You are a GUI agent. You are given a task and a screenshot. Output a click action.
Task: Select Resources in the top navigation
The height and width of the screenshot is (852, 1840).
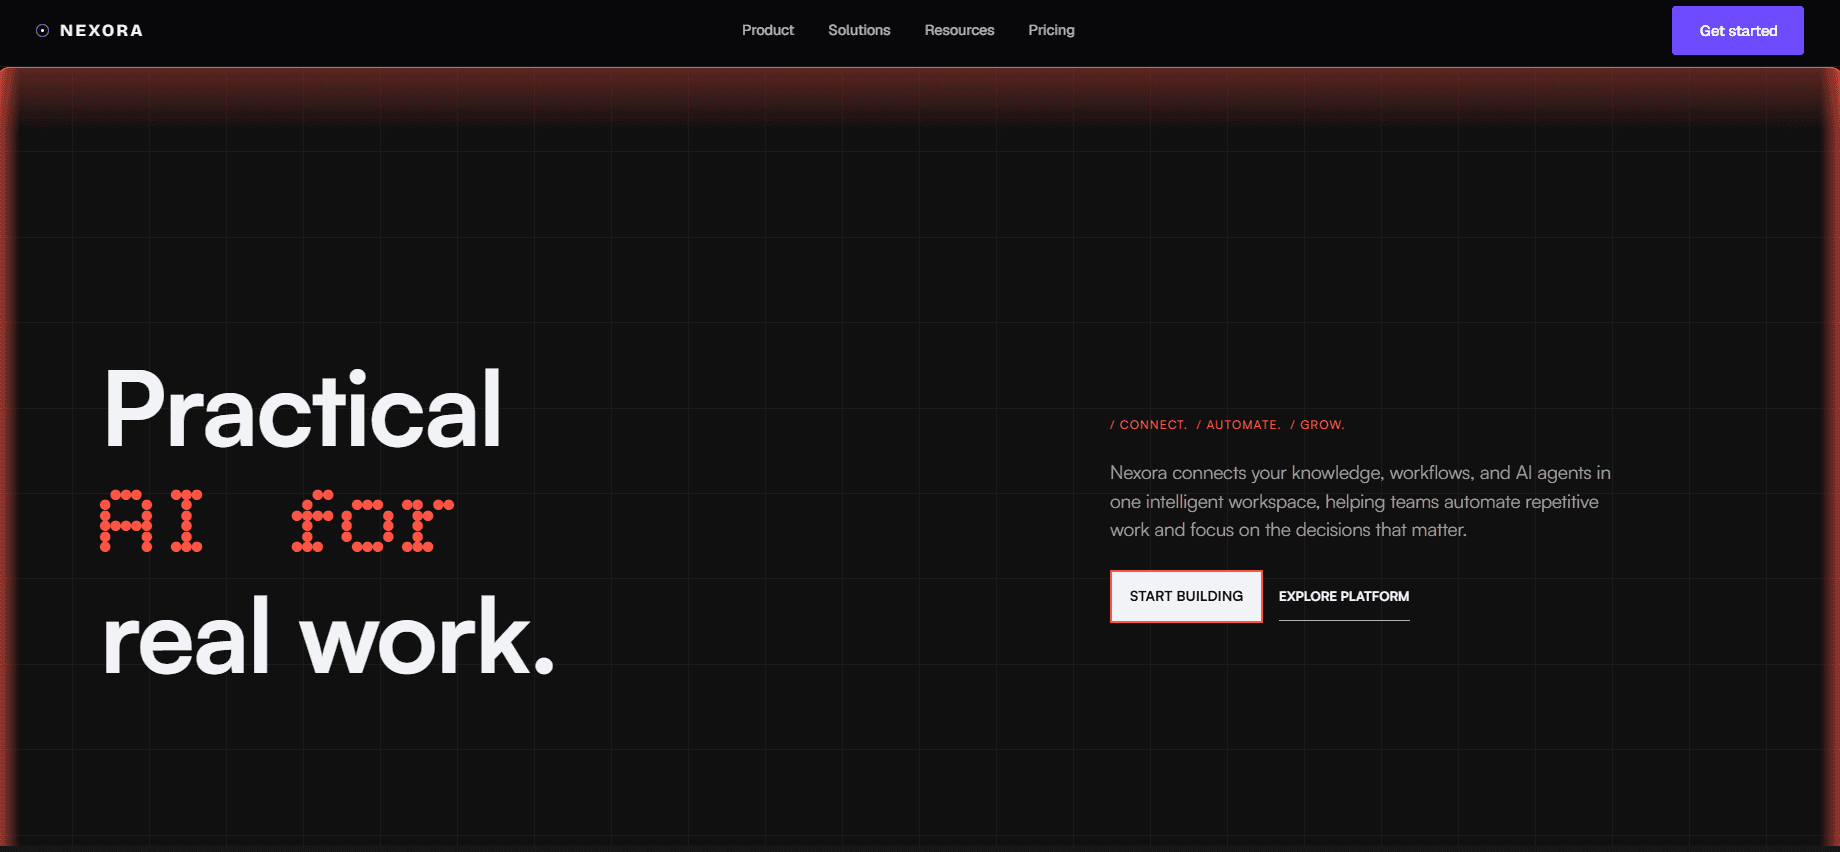pos(959,30)
